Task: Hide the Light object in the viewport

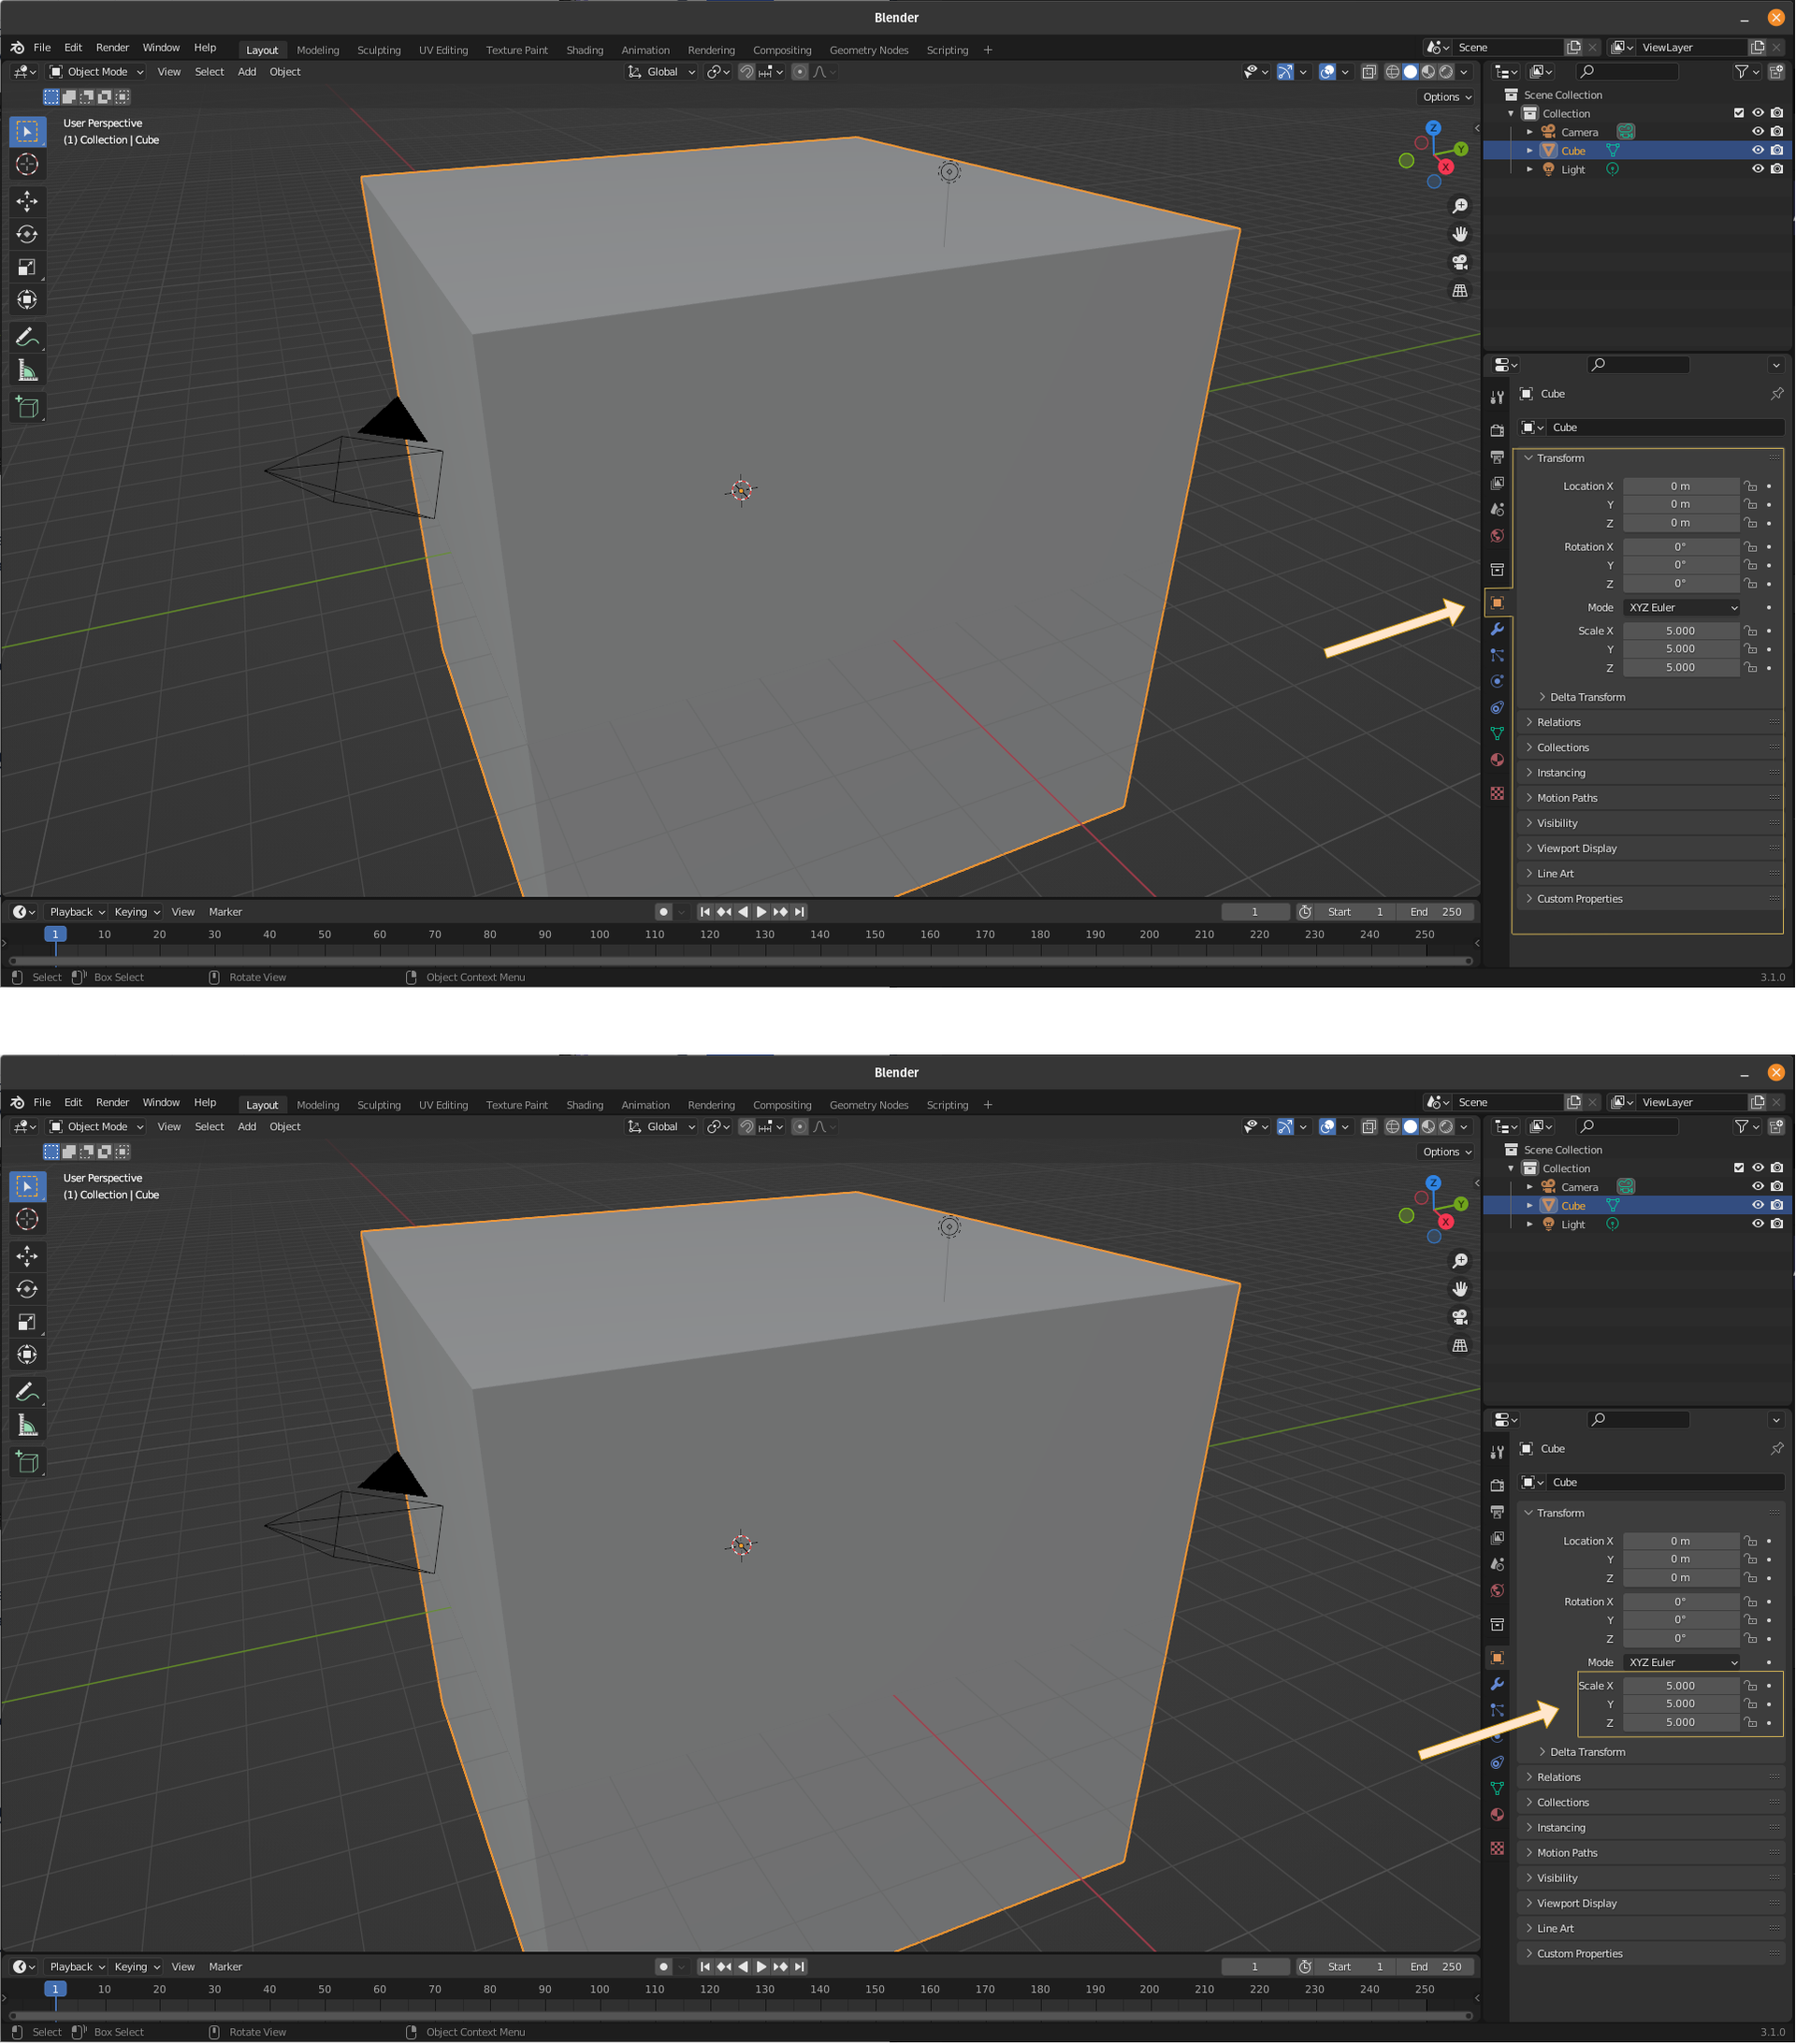Action: click(x=1758, y=169)
